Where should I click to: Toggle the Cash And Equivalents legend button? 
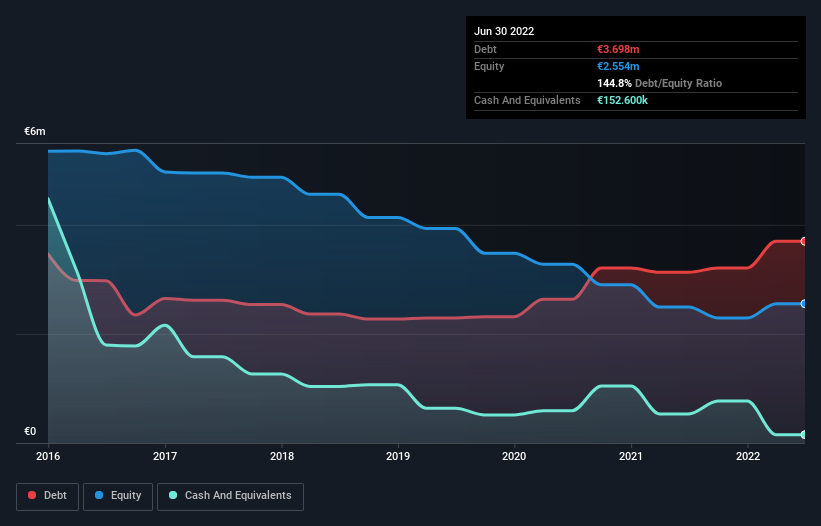pos(230,496)
